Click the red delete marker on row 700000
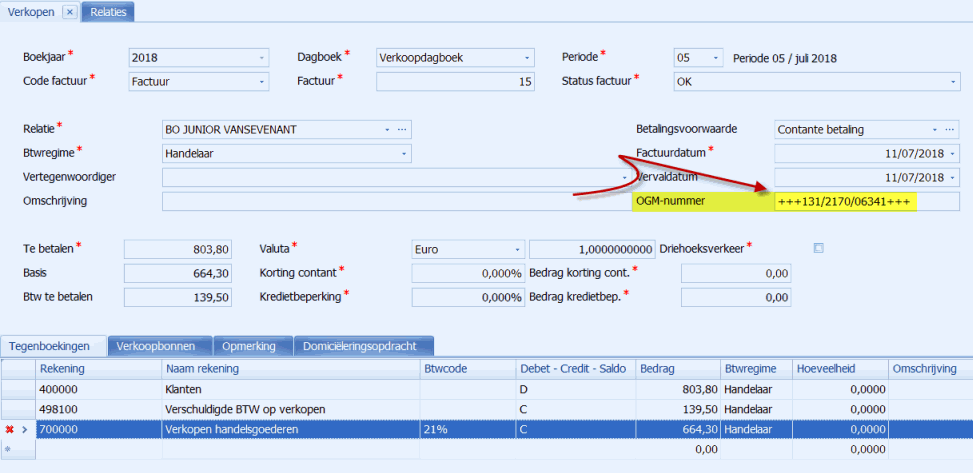Image resolution: width=973 pixels, height=473 pixels. (x=9, y=429)
